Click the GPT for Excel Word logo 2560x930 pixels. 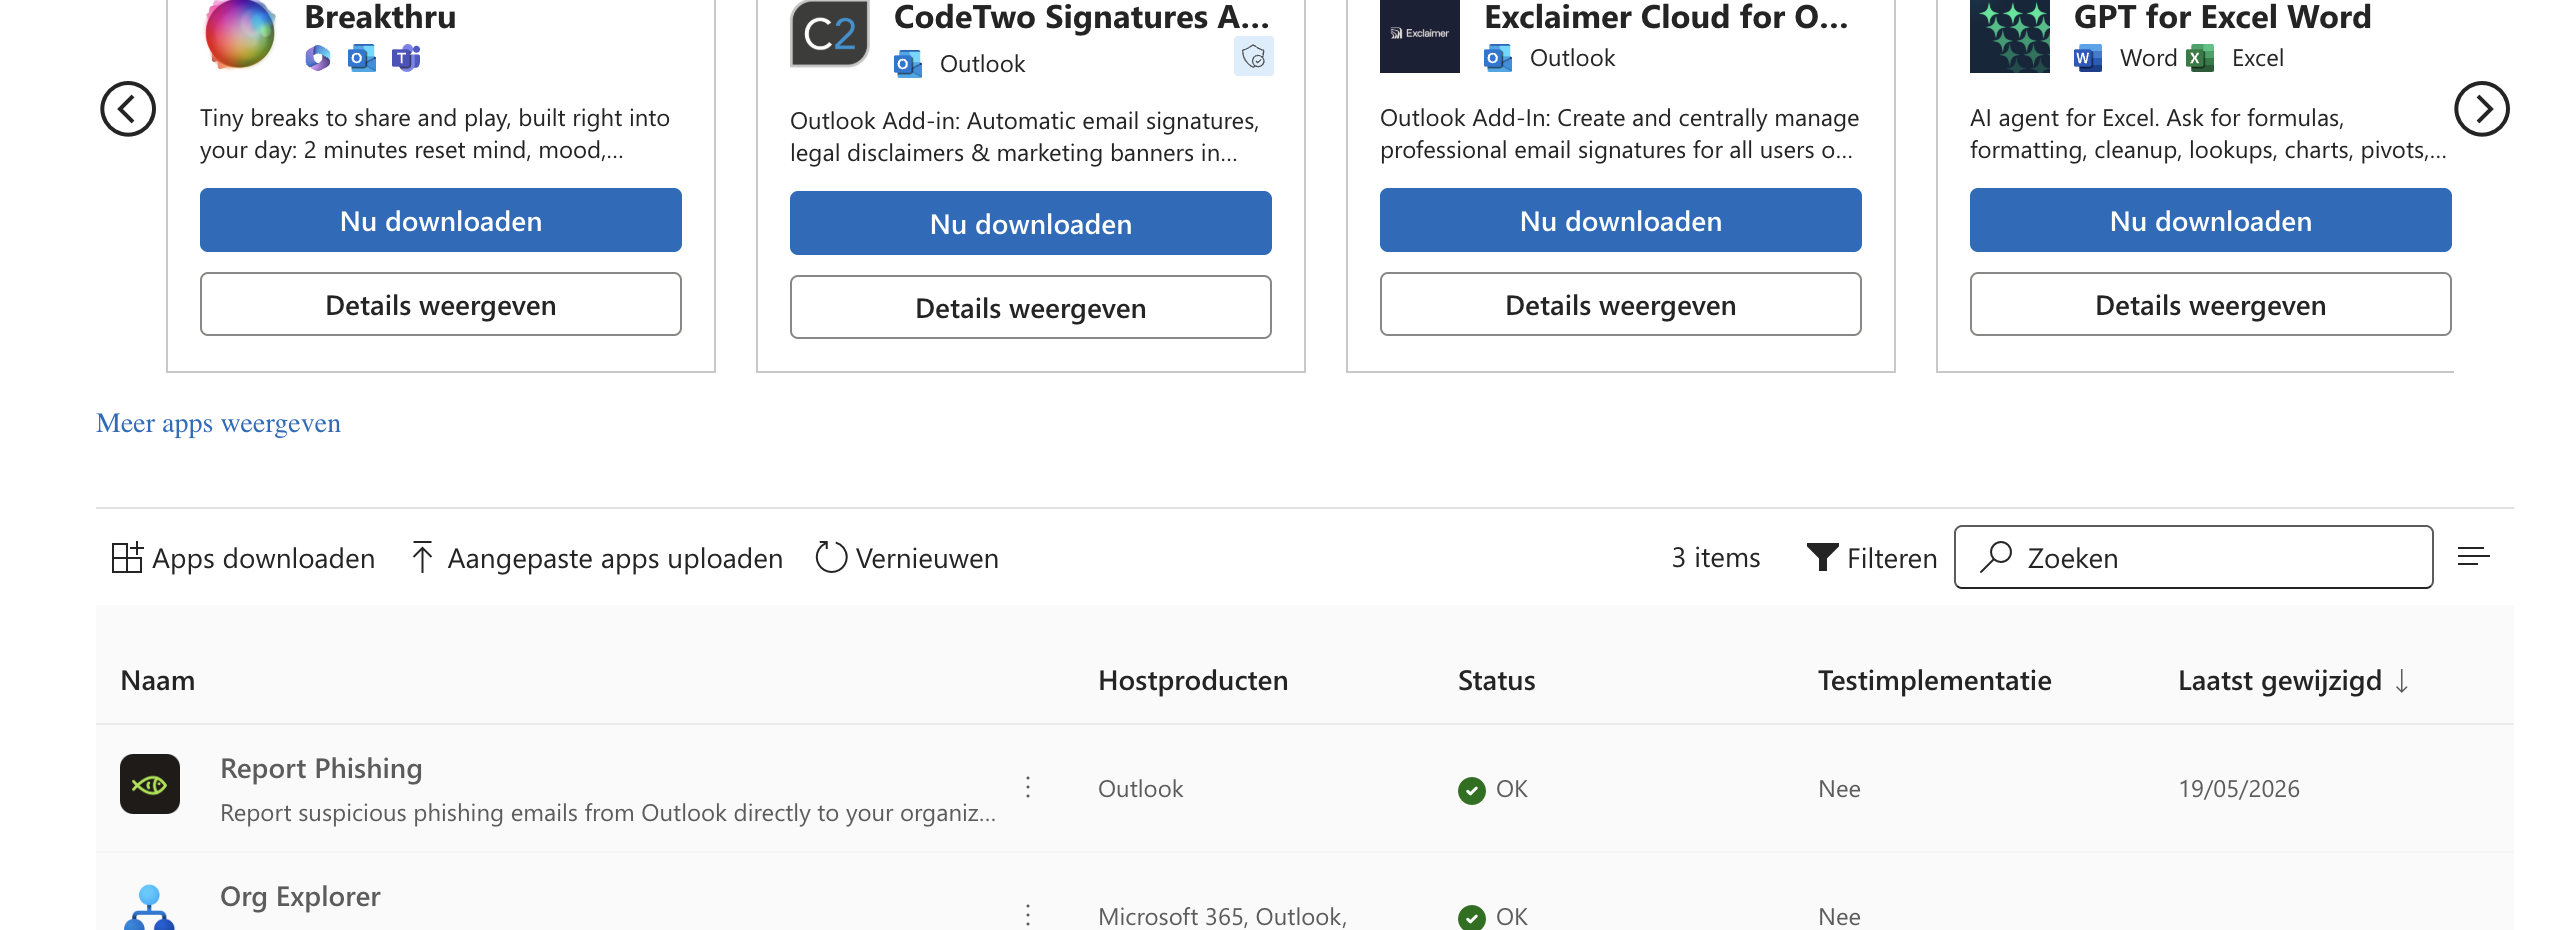pyautogui.click(x=2010, y=36)
